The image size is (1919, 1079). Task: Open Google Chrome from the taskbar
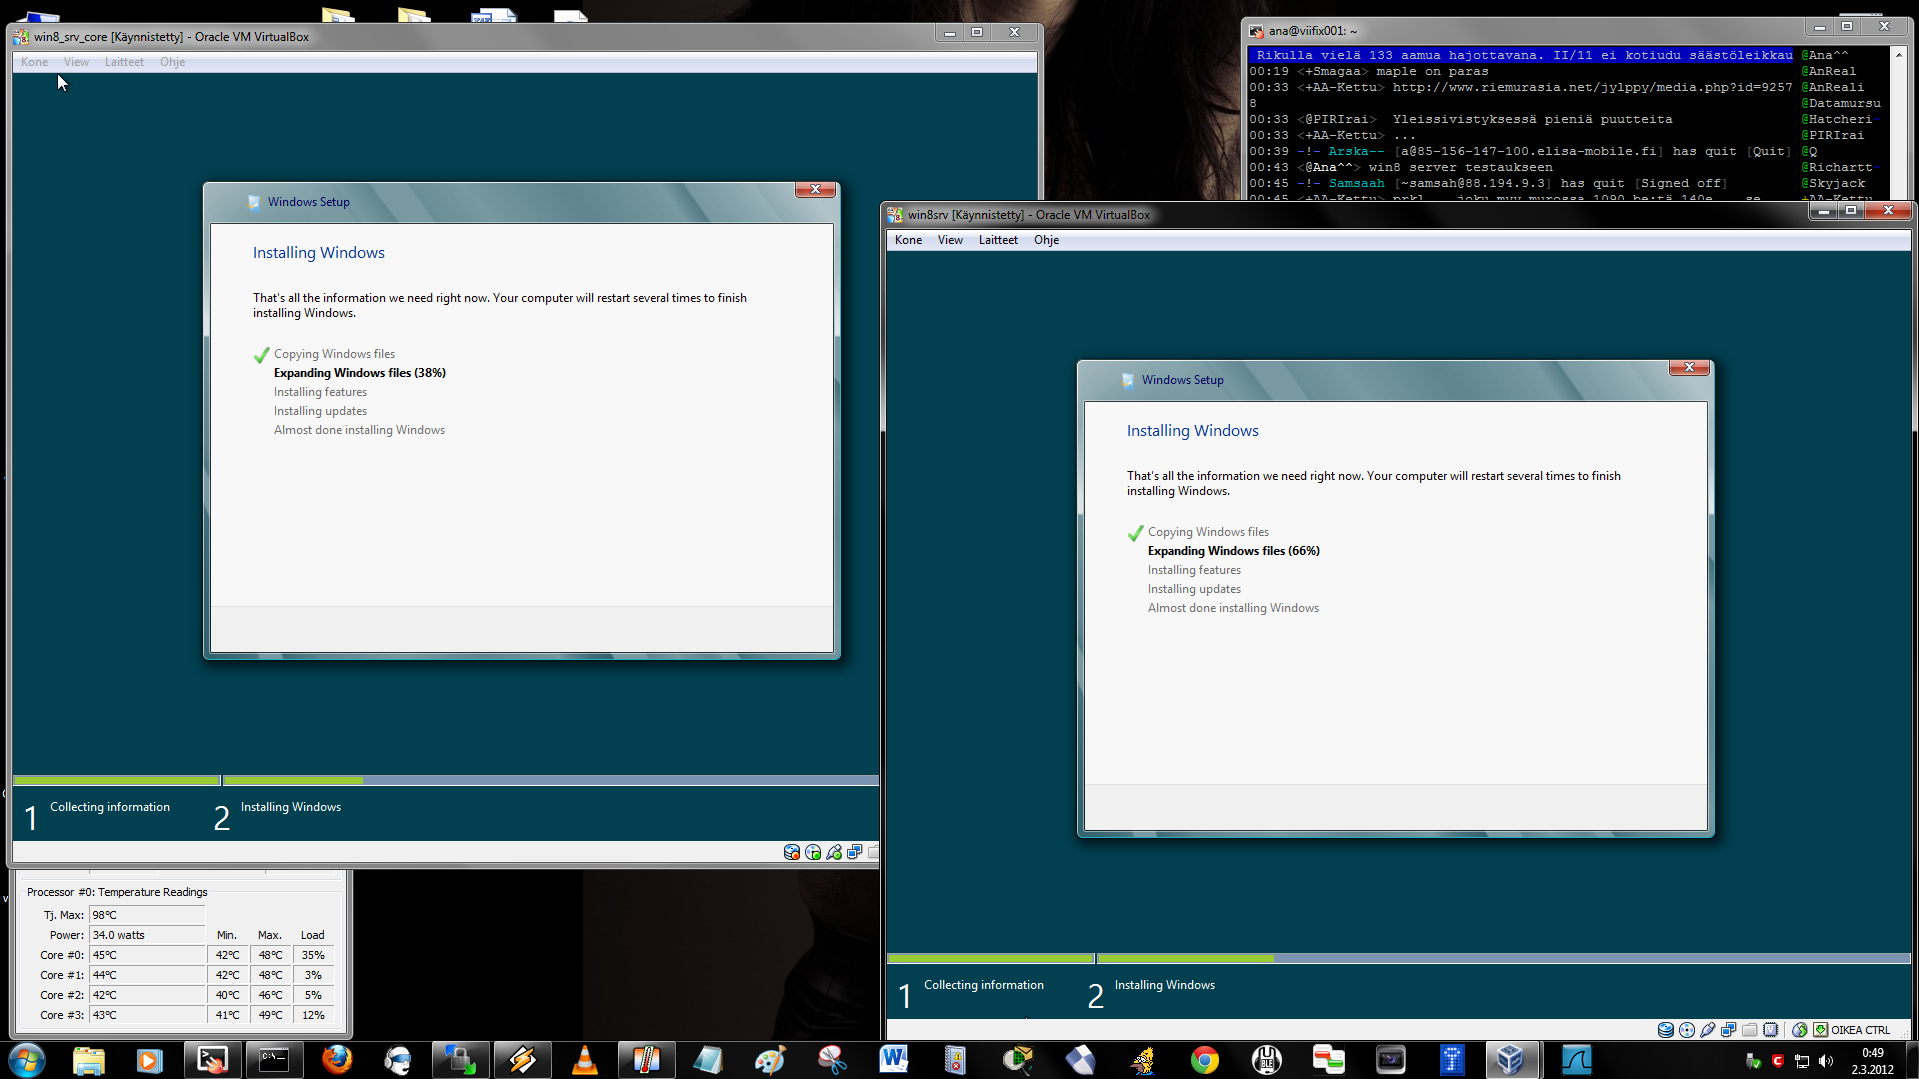[1204, 1059]
